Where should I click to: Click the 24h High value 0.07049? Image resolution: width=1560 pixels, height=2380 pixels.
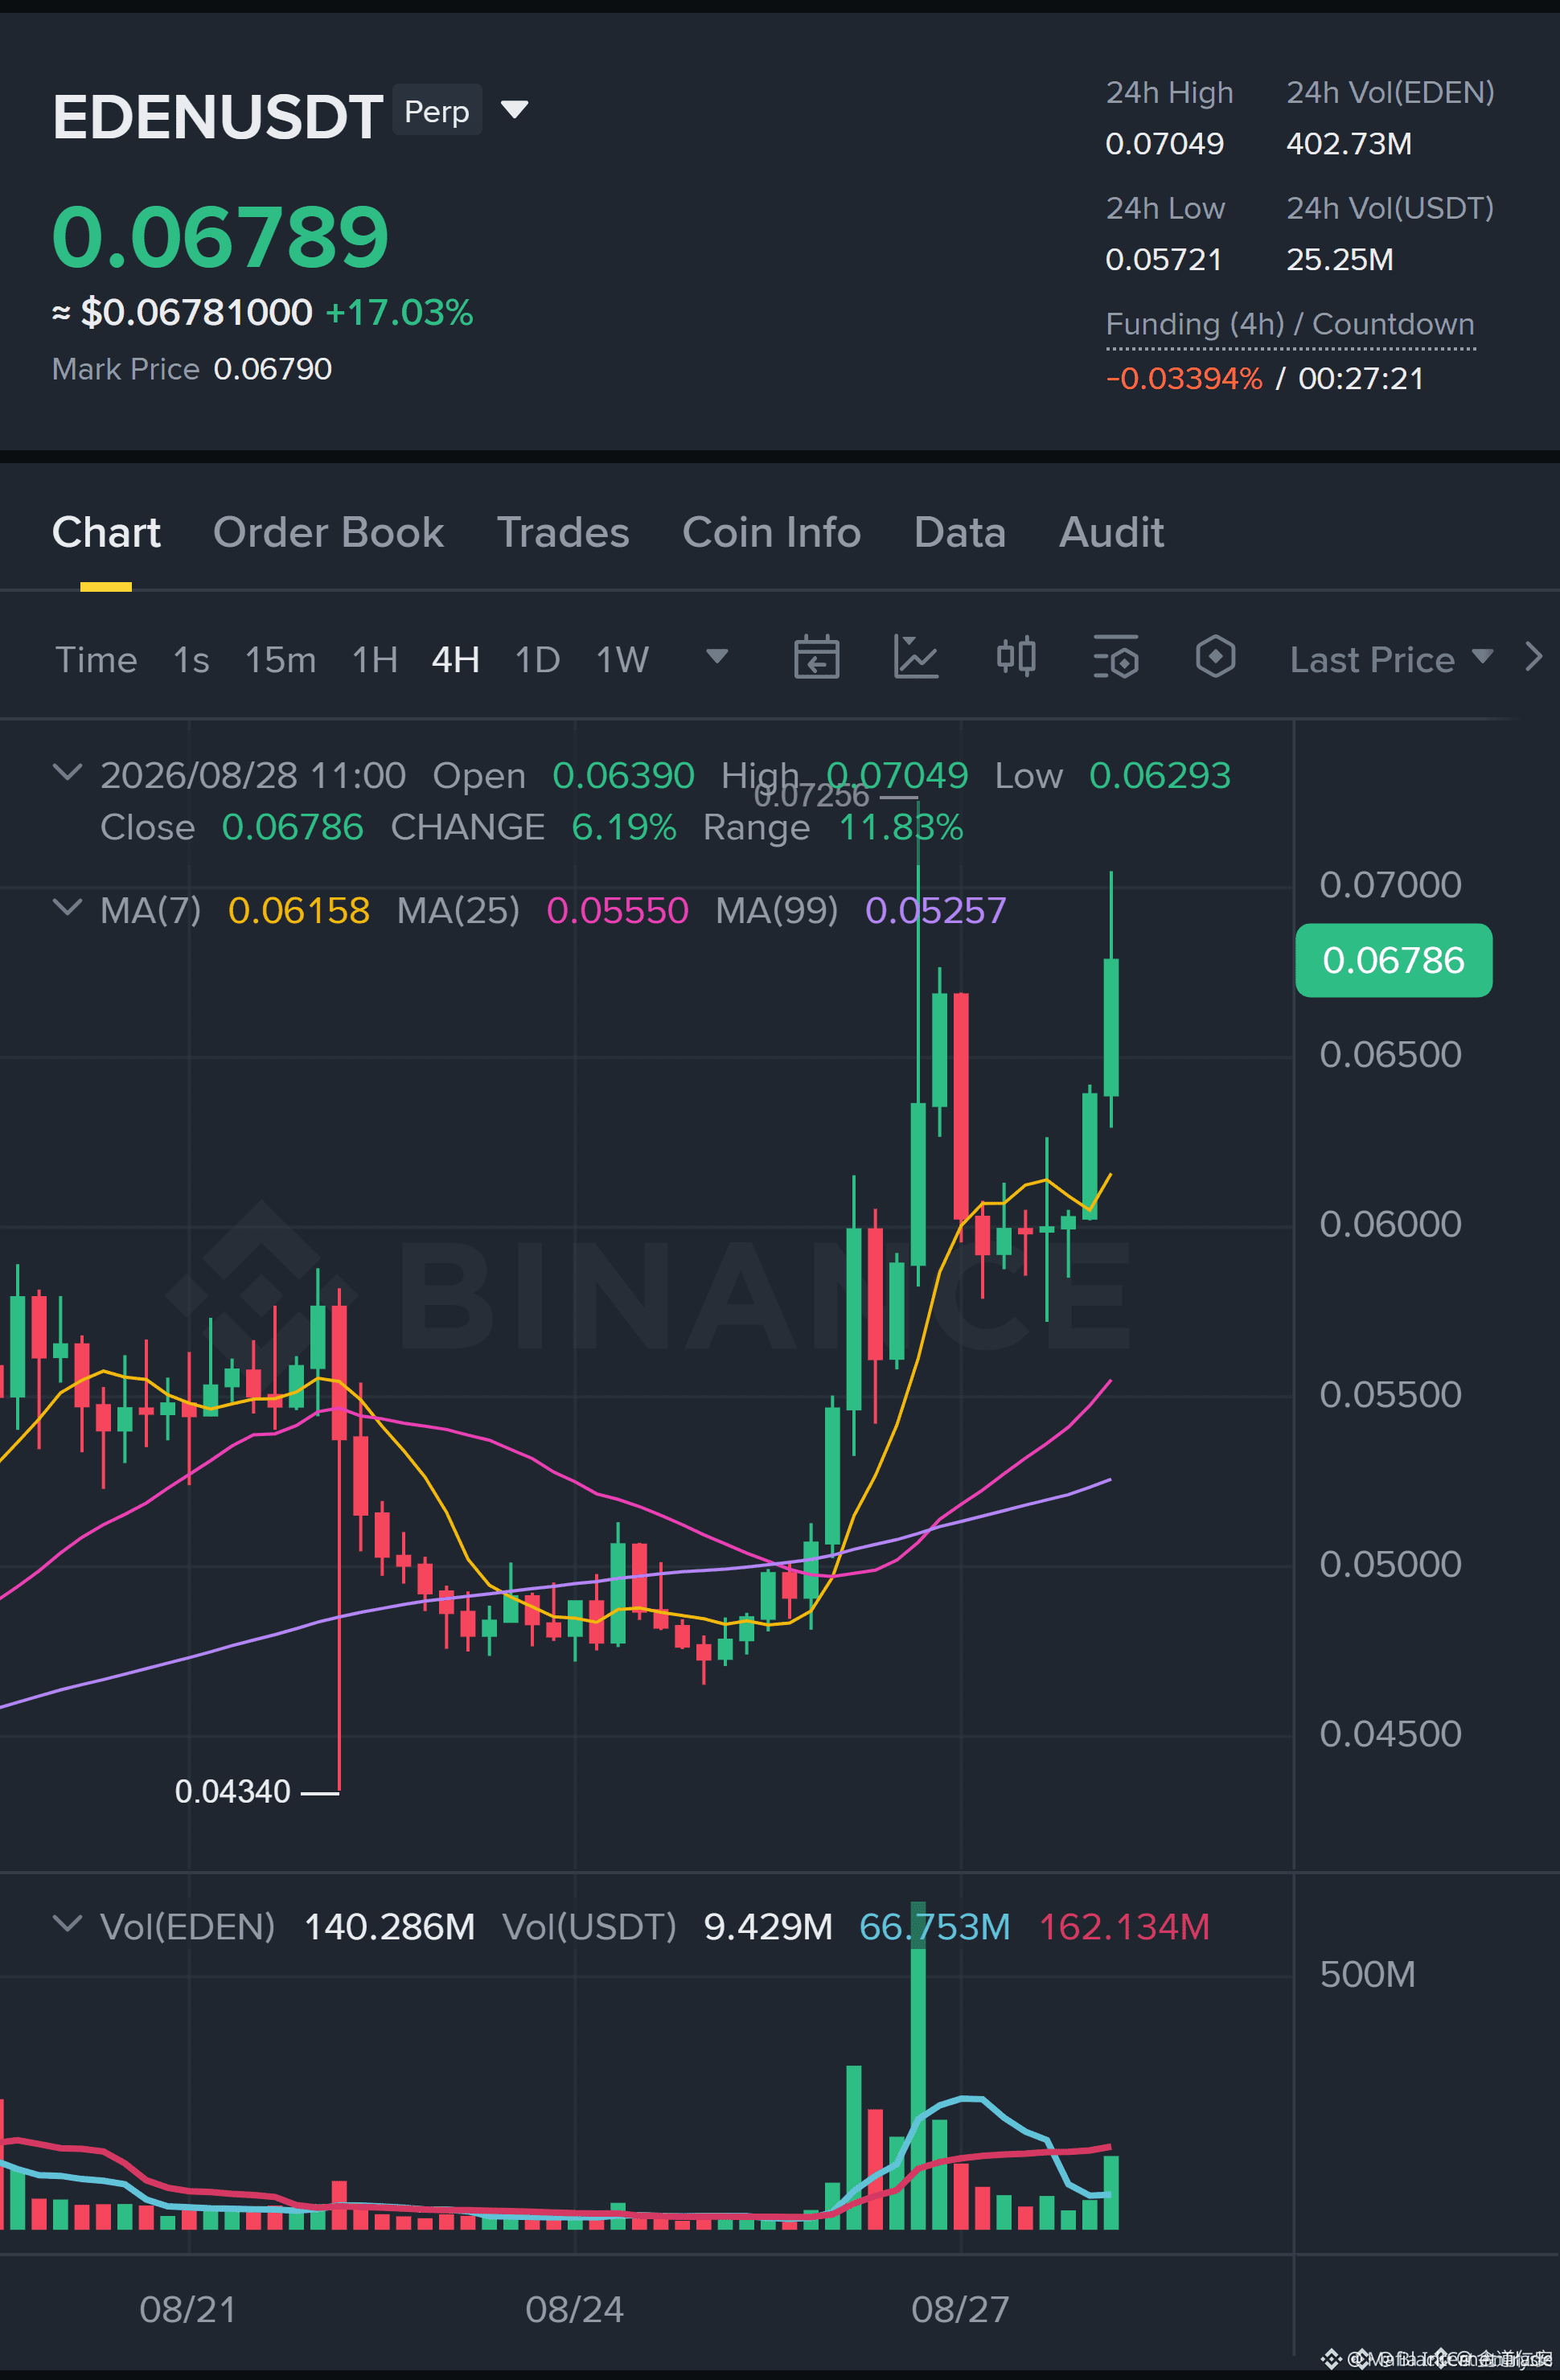pos(1164,144)
